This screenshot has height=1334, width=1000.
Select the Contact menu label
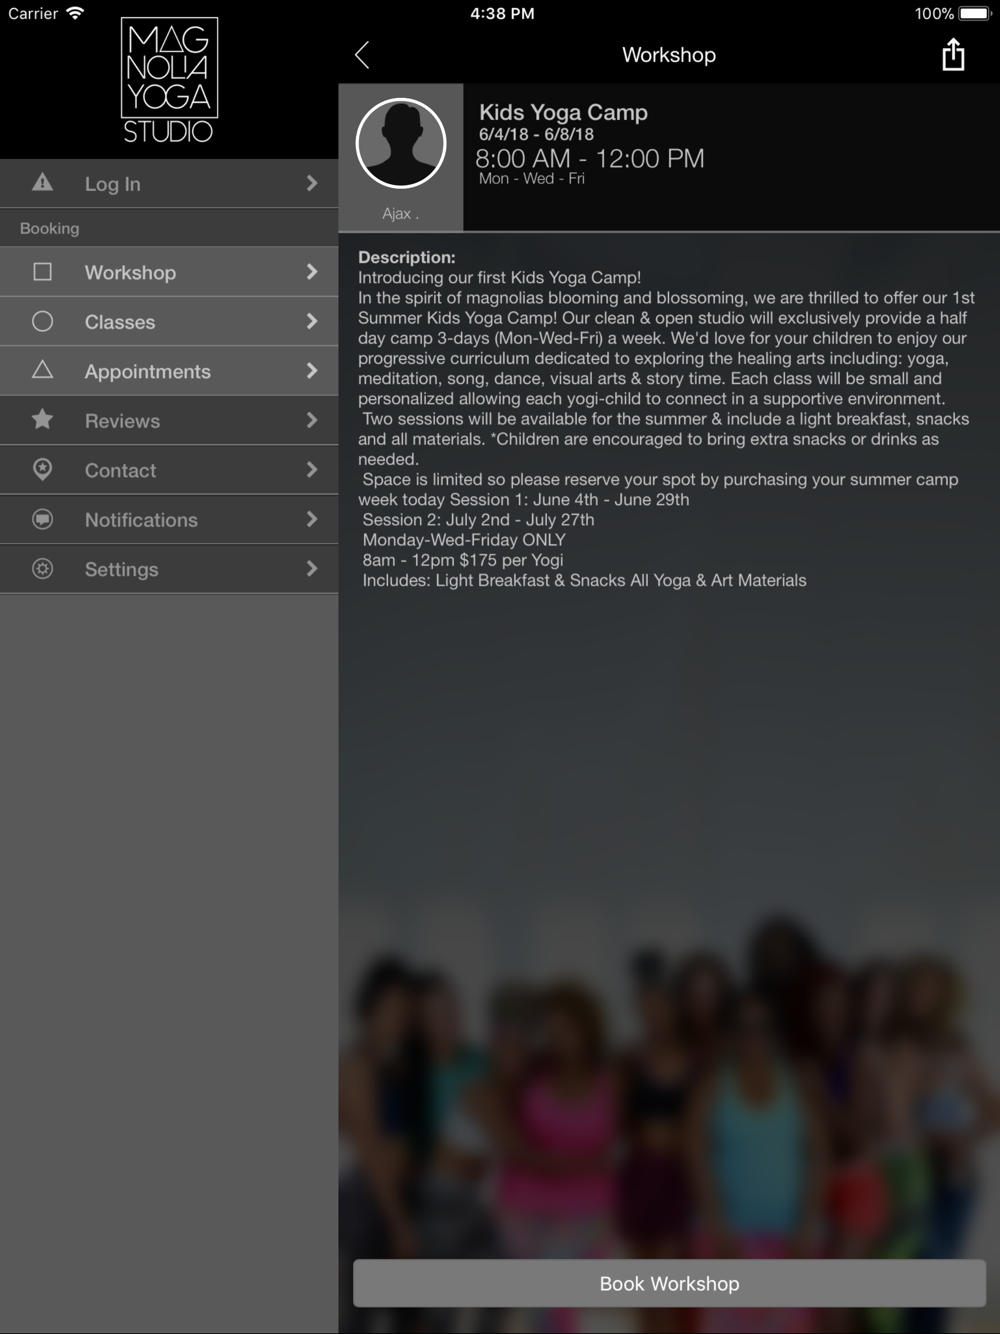coord(120,470)
